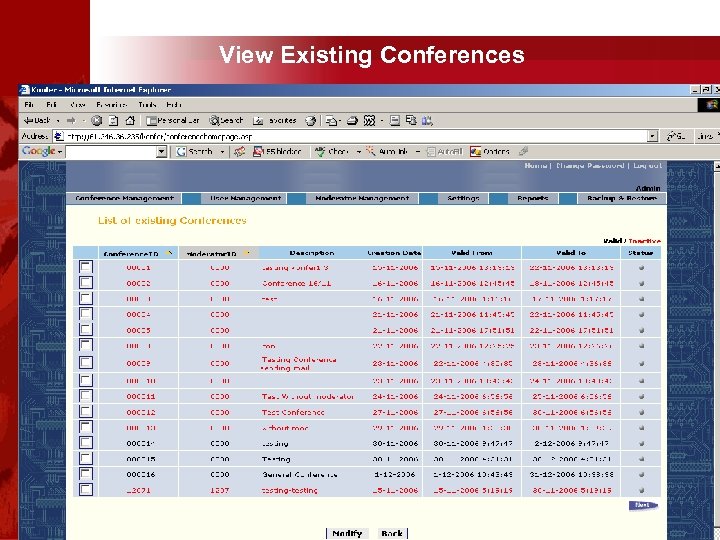720x540 pixels.
Task: Expand the Google Search button dropdown arrow
Action: tap(222, 152)
